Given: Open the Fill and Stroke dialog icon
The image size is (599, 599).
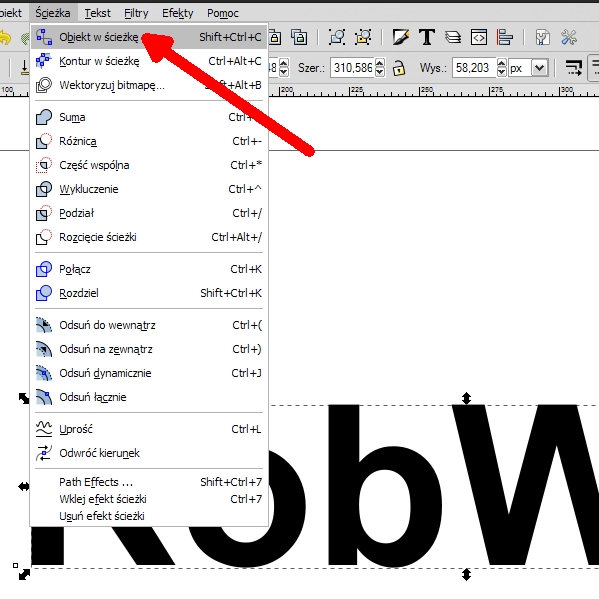Looking at the screenshot, I should pos(401,37).
